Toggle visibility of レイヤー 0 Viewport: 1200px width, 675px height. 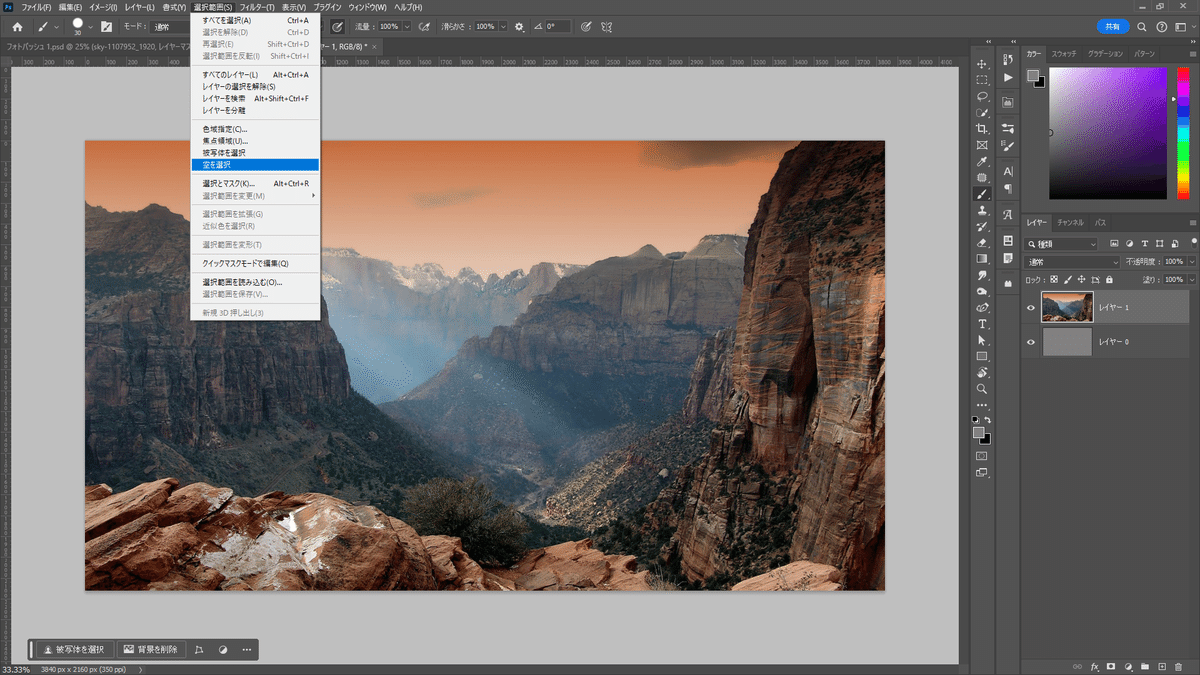1031,342
